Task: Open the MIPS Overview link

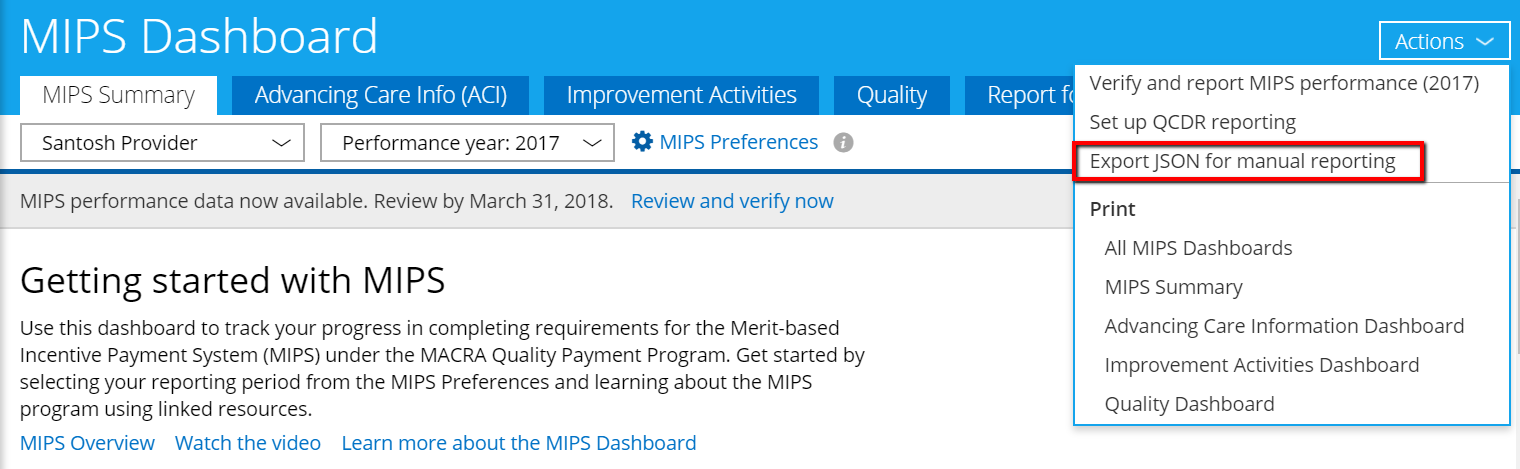Action: (x=87, y=443)
